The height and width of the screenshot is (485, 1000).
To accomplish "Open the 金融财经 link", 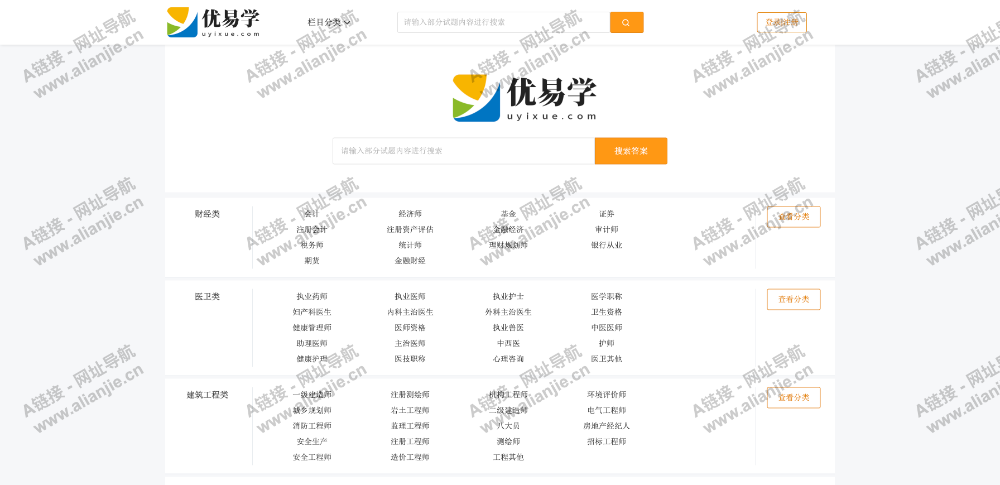I will tap(410, 260).
